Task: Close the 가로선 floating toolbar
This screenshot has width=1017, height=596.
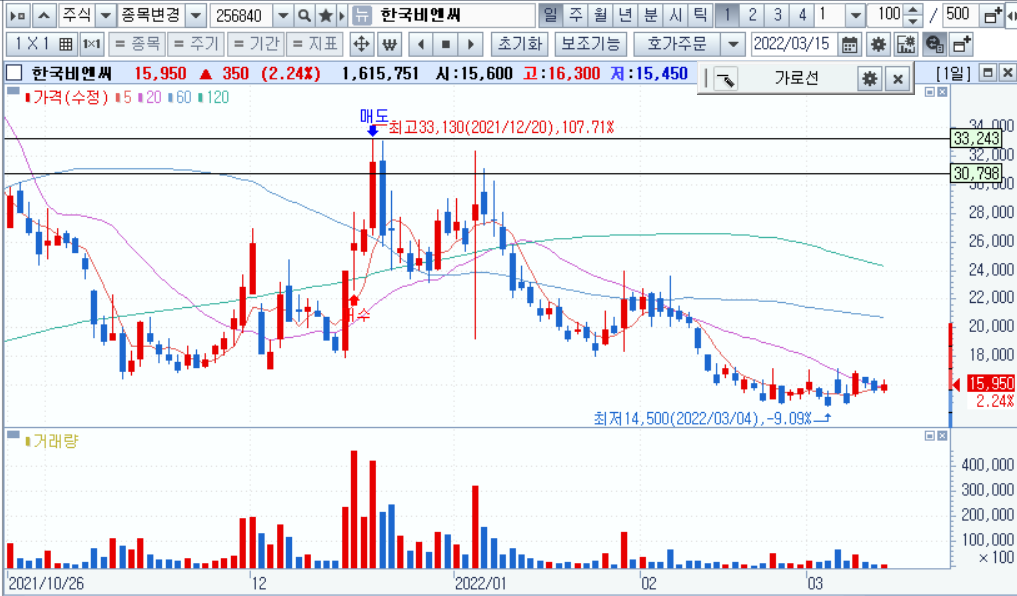Action: click(898, 79)
